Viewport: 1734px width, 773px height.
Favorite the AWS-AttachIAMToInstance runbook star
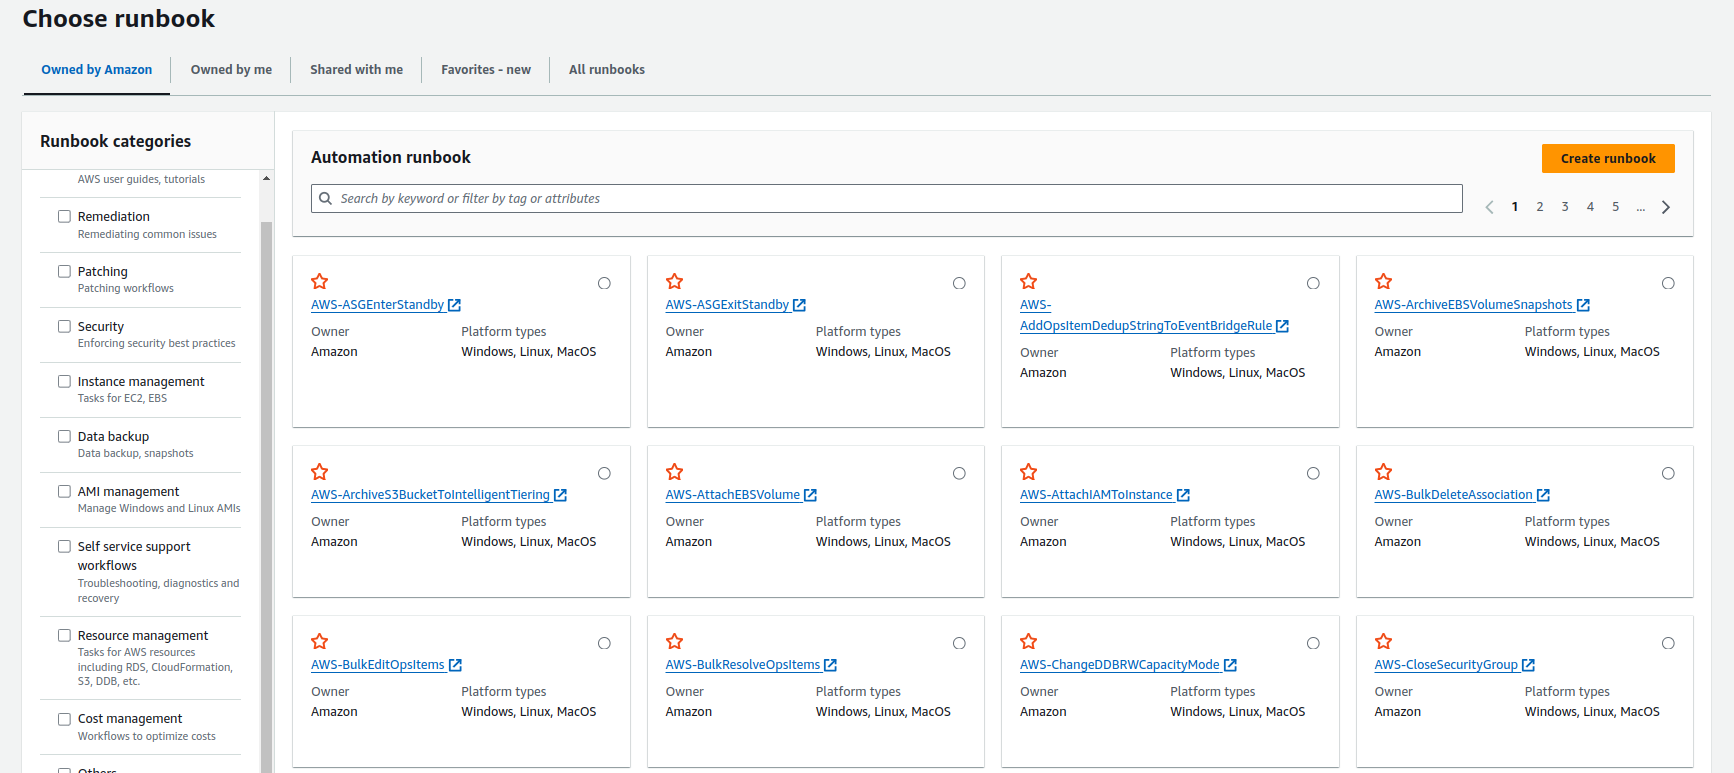point(1029,472)
